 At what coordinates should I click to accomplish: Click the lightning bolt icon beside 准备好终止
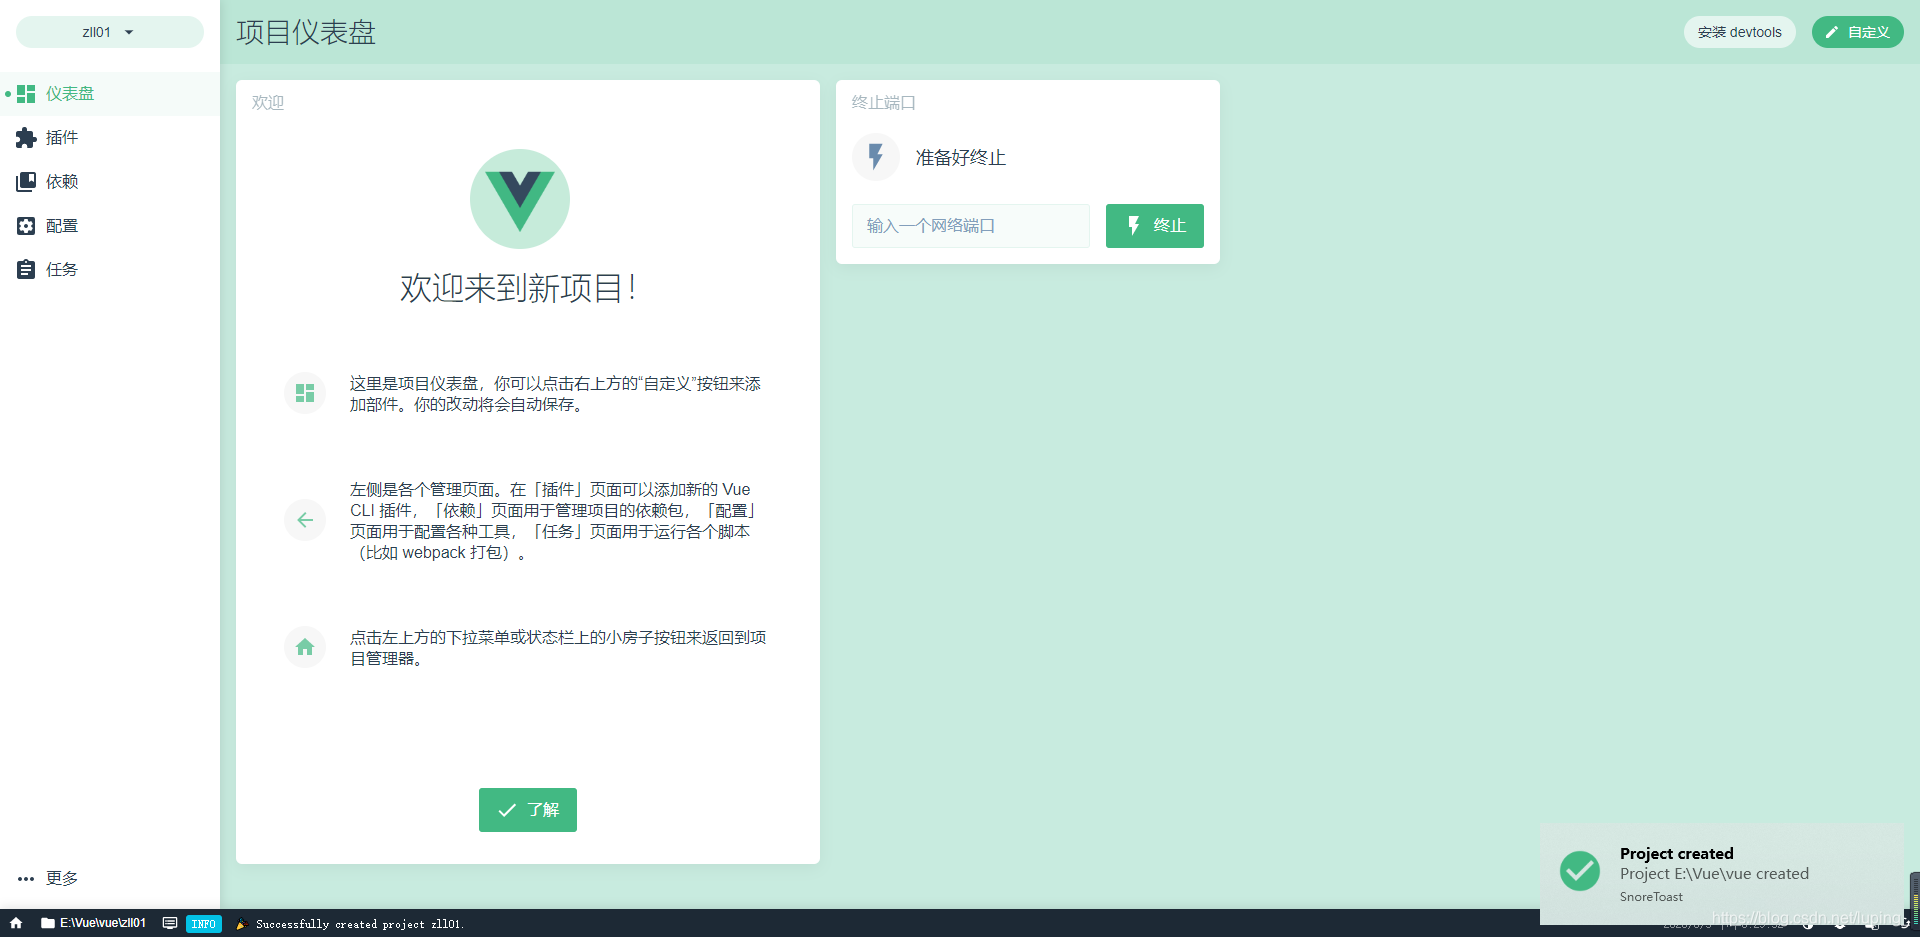tap(876, 157)
